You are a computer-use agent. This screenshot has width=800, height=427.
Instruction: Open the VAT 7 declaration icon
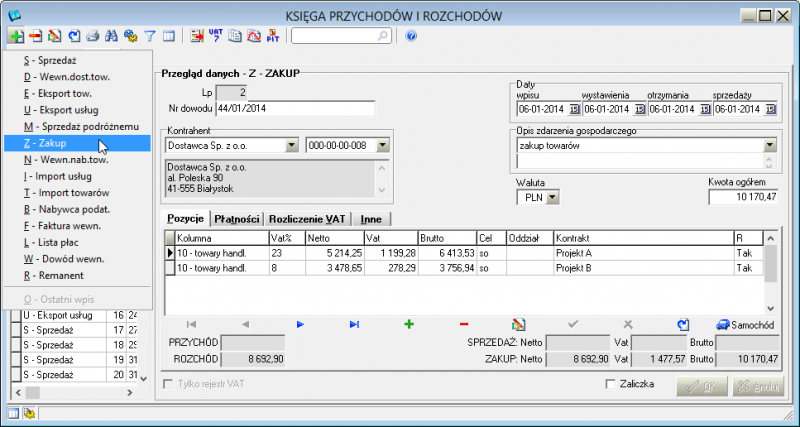click(x=216, y=36)
